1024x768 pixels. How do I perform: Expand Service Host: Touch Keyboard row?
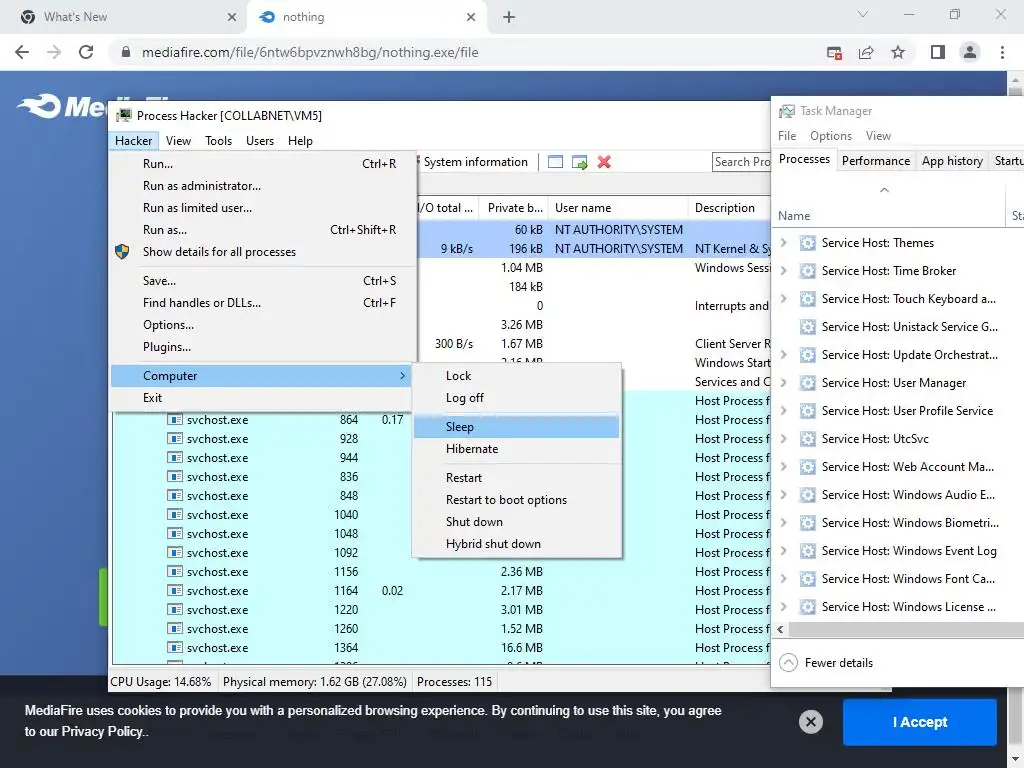point(784,299)
